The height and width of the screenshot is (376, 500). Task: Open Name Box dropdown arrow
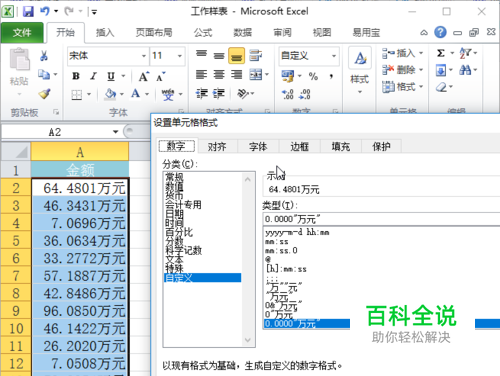tap(115, 132)
